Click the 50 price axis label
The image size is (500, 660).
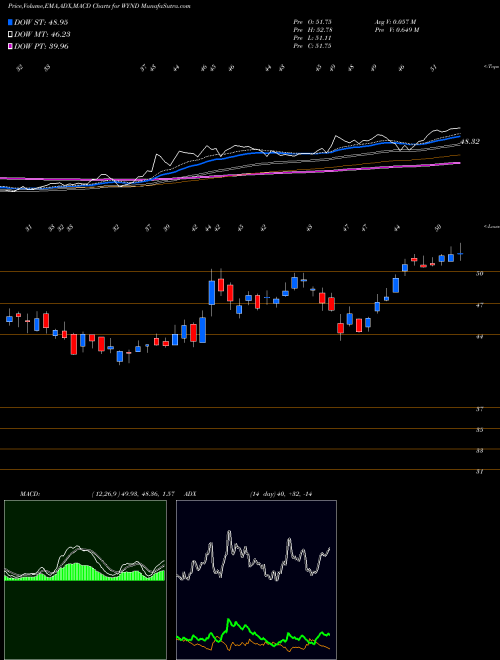point(479,274)
